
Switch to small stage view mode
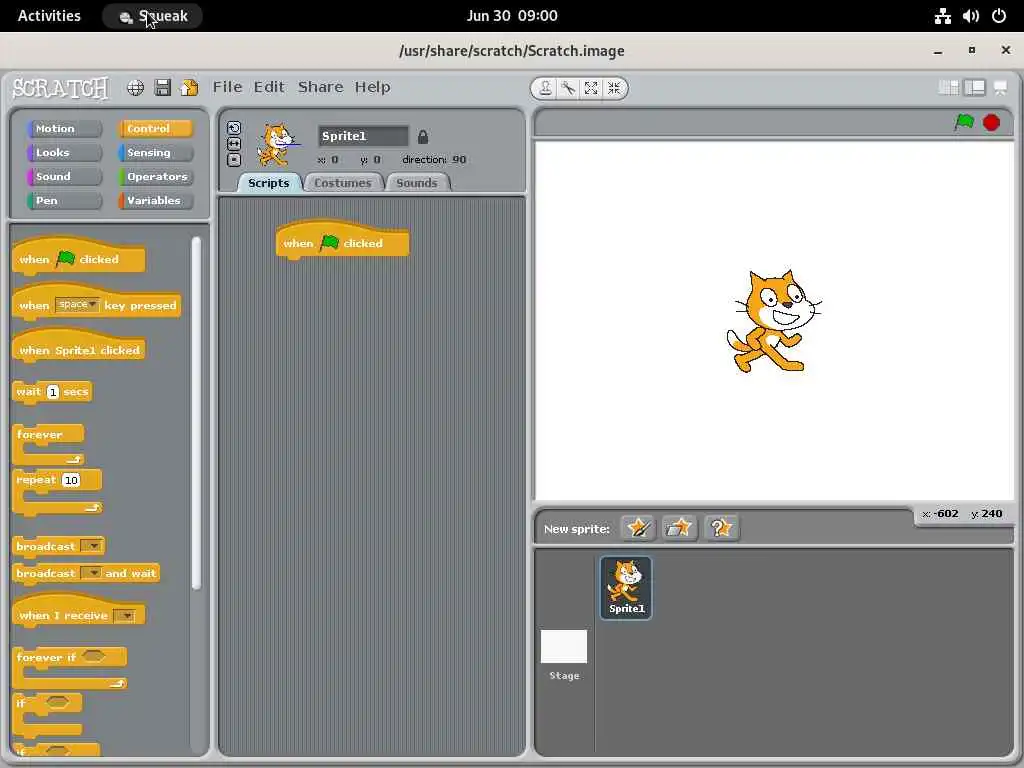coord(948,88)
